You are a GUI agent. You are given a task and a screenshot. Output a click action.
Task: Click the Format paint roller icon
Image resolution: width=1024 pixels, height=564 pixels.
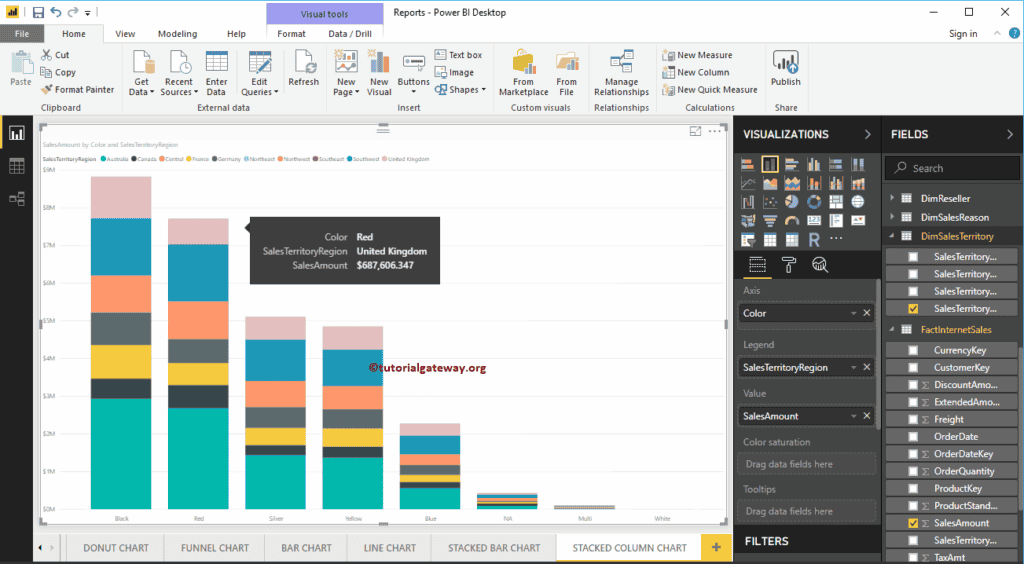[x=789, y=264]
